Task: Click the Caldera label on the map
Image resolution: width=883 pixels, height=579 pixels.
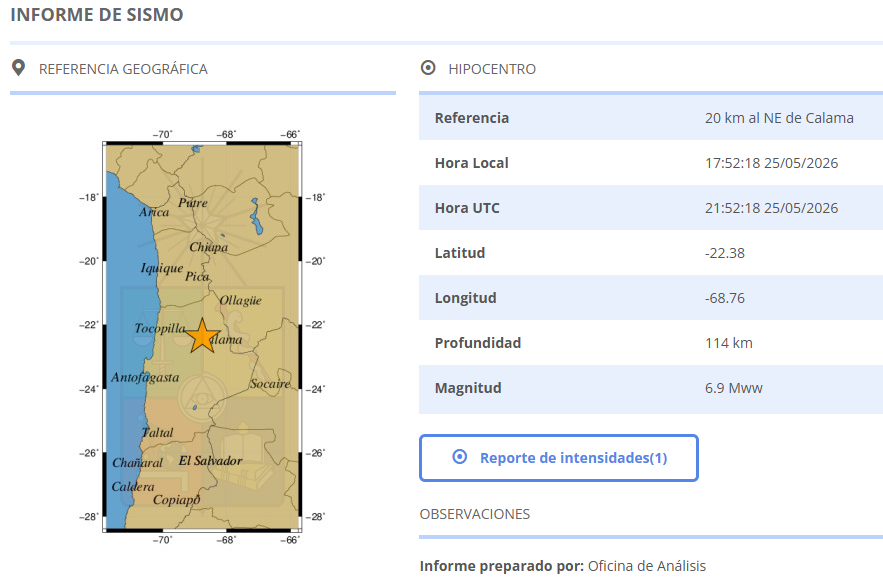Action: click(132, 487)
